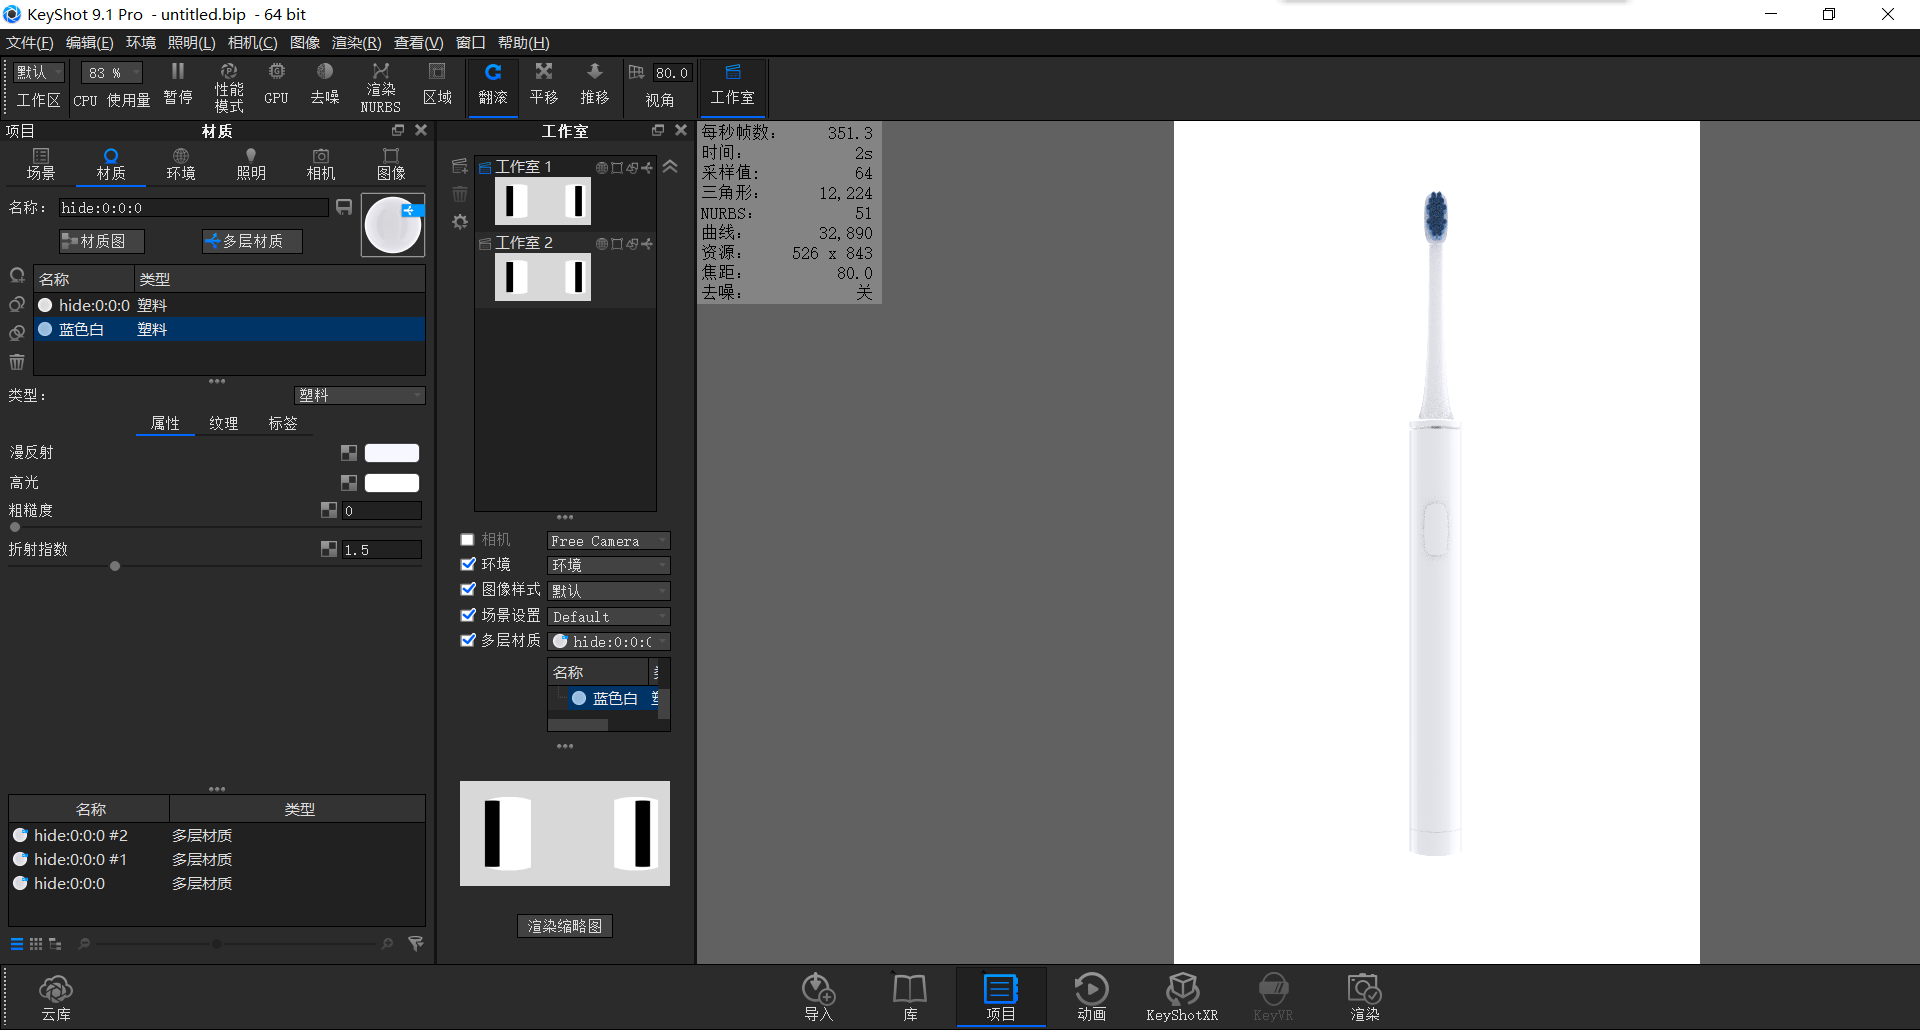Click the 渲染 render icon at bottom right

pyautogui.click(x=1364, y=995)
